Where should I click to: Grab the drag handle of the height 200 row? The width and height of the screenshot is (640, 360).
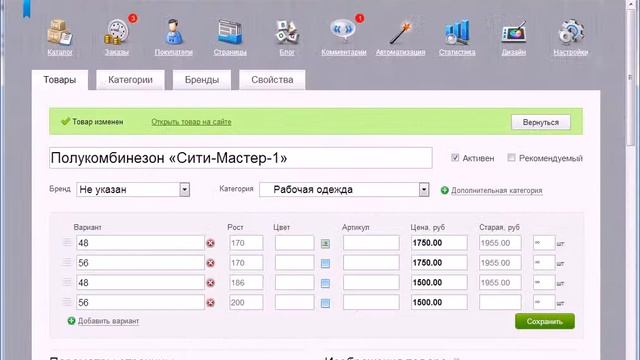pyautogui.click(x=67, y=302)
